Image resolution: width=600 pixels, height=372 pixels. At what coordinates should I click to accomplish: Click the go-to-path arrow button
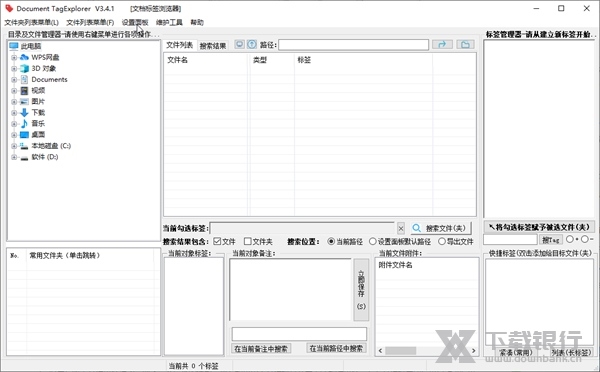[442, 45]
